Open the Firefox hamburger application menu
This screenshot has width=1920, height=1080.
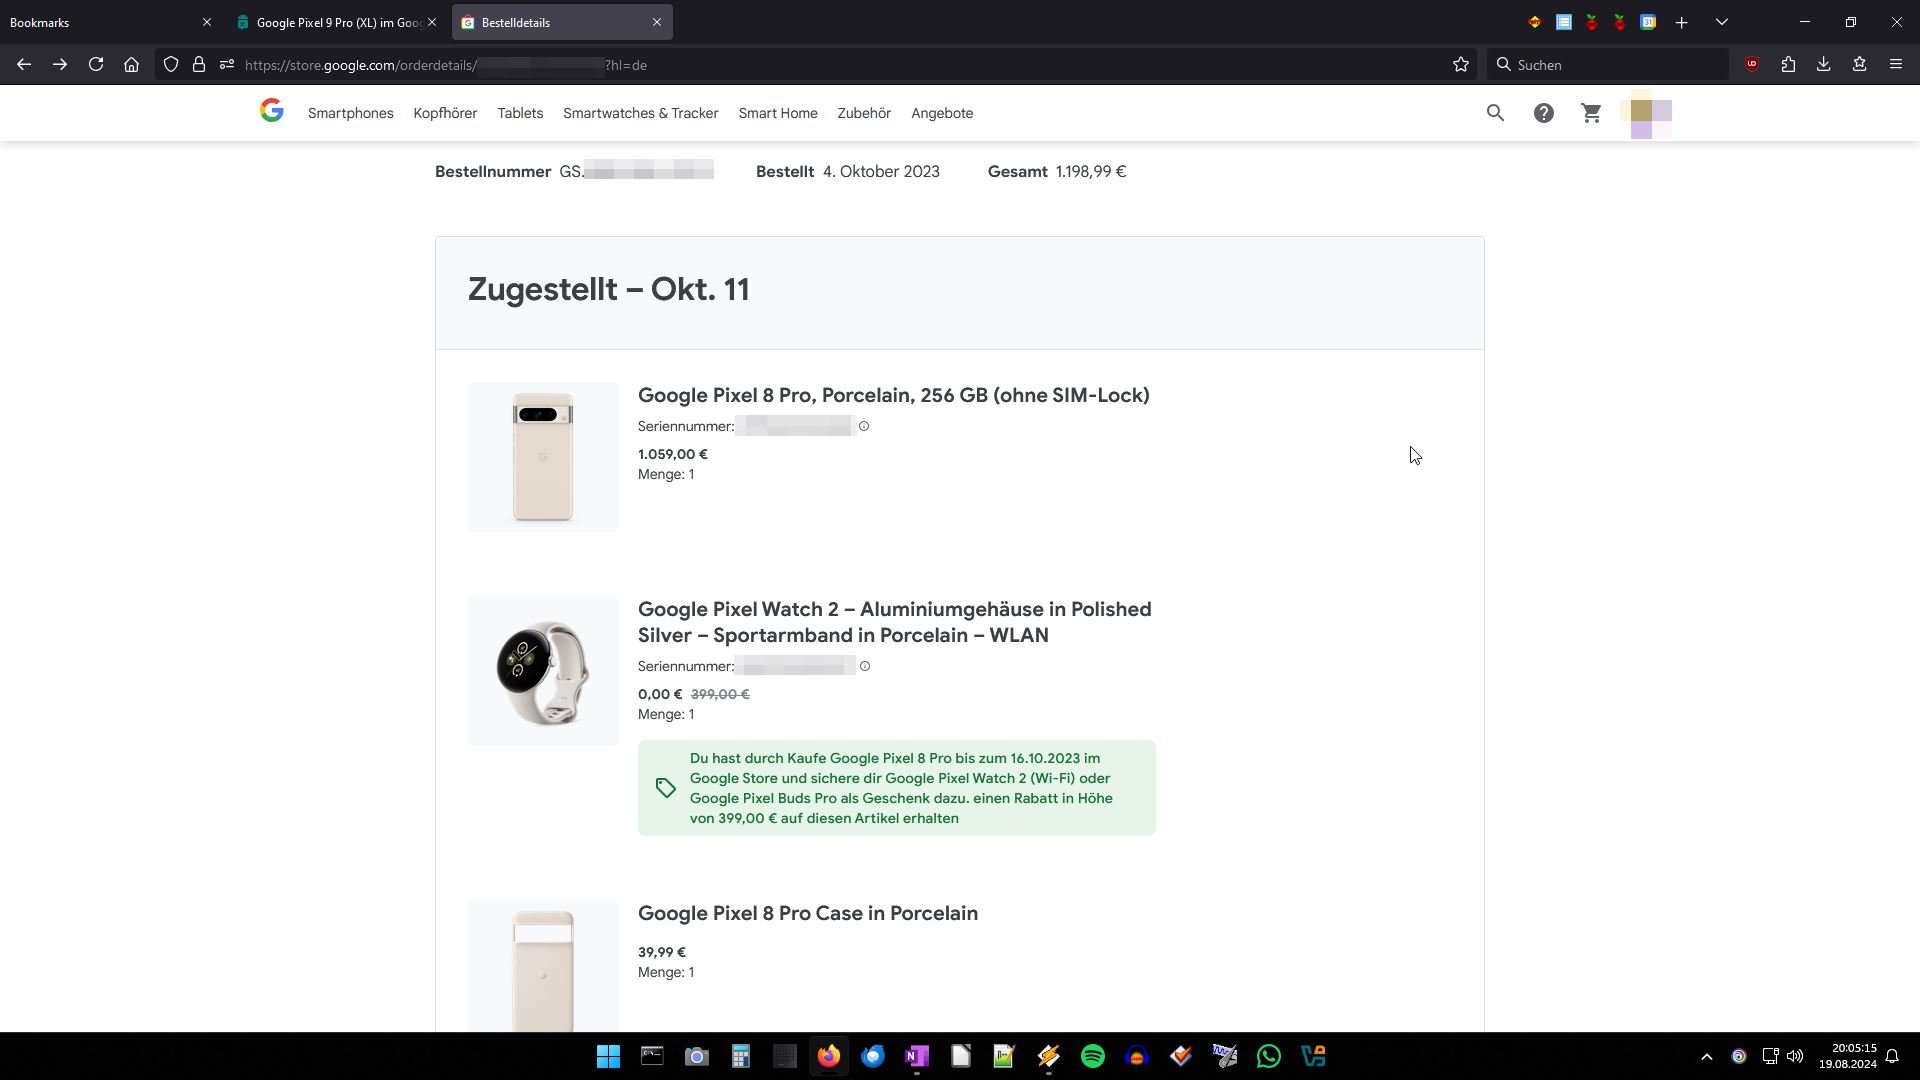tap(1895, 65)
